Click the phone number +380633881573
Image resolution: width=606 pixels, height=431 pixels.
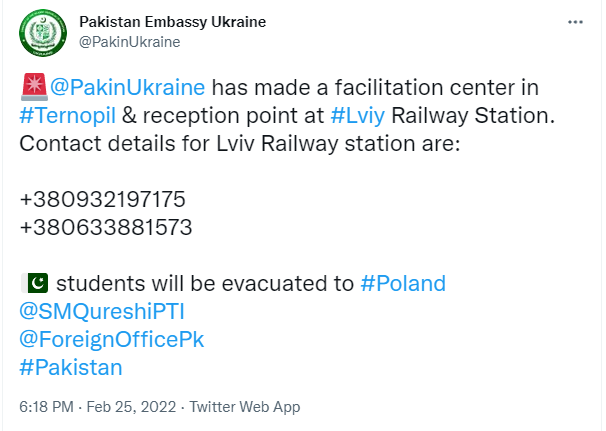tap(106, 227)
